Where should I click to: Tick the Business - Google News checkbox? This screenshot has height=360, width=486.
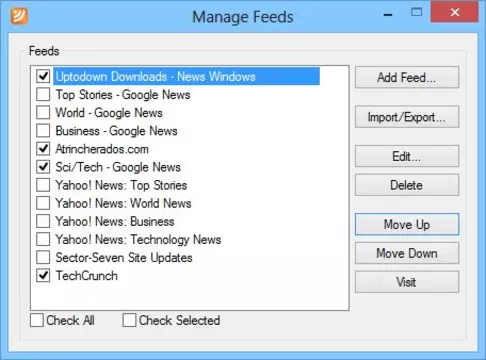(43, 131)
